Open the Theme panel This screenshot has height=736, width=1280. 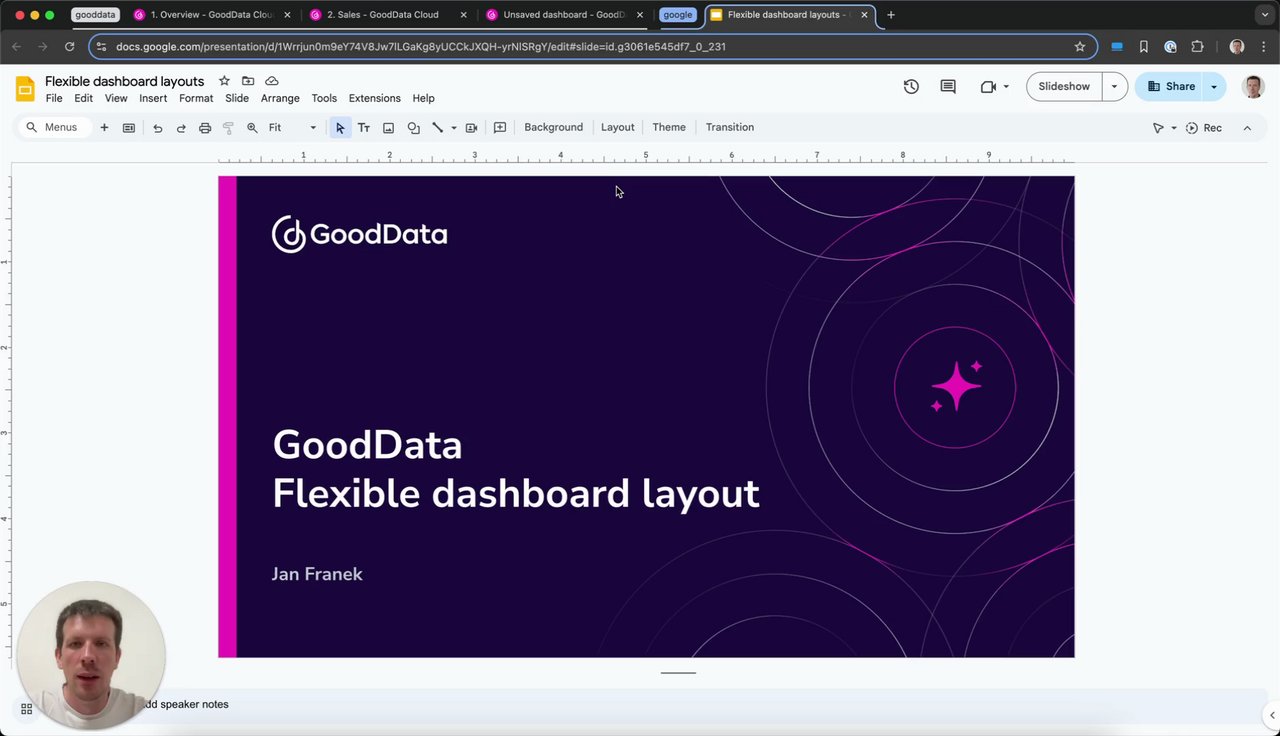pyautogui.click(x=669, y=128)
